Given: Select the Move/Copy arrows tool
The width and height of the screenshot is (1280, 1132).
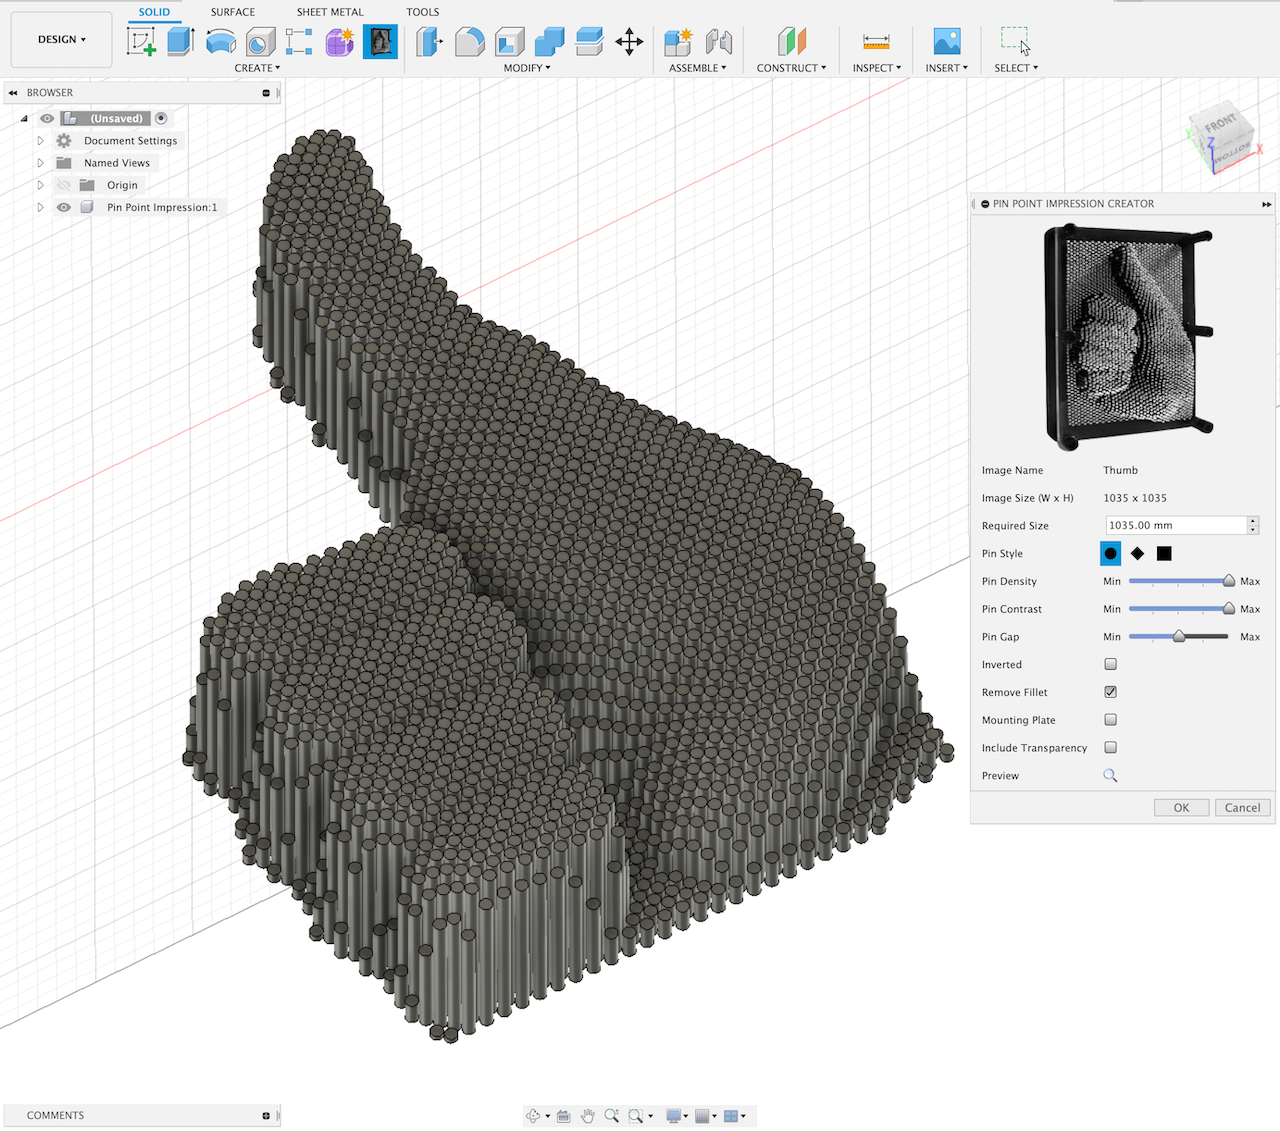Looking at the screenshot, I should 629,41.
